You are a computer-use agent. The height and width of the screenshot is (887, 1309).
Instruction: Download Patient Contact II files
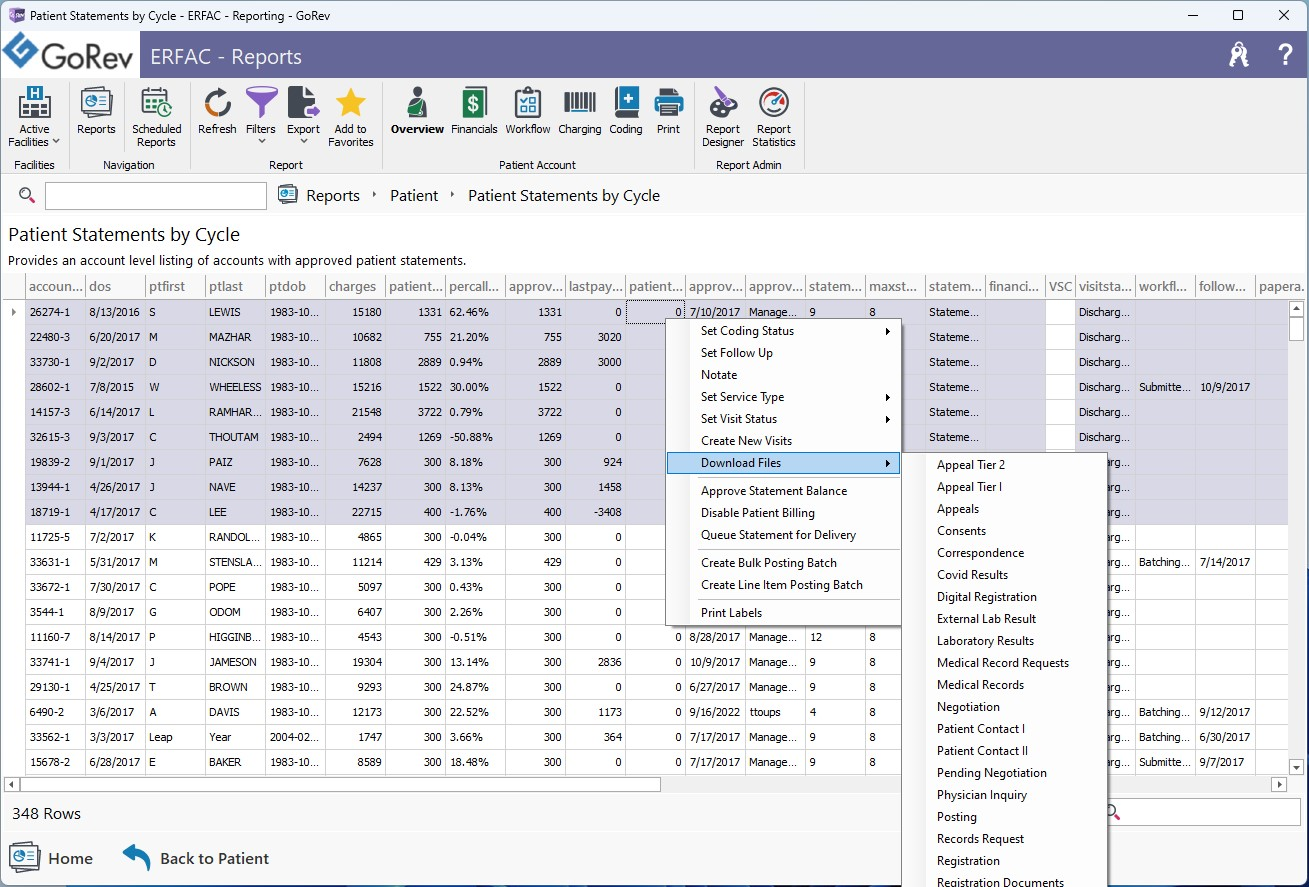tap(1004, 751)
